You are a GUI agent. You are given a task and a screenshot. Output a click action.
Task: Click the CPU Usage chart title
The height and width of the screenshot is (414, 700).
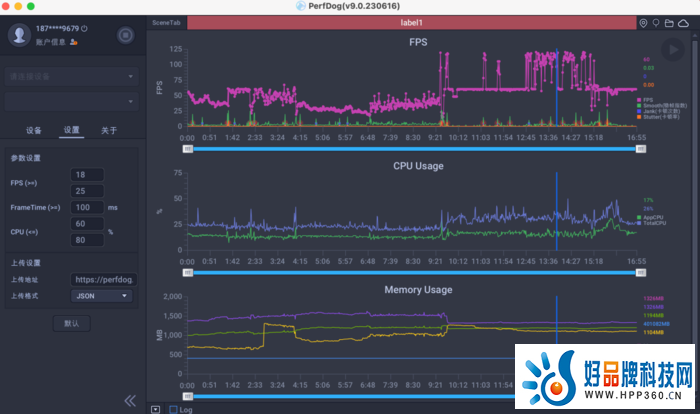pyautogui.click(x=418, y=166)
